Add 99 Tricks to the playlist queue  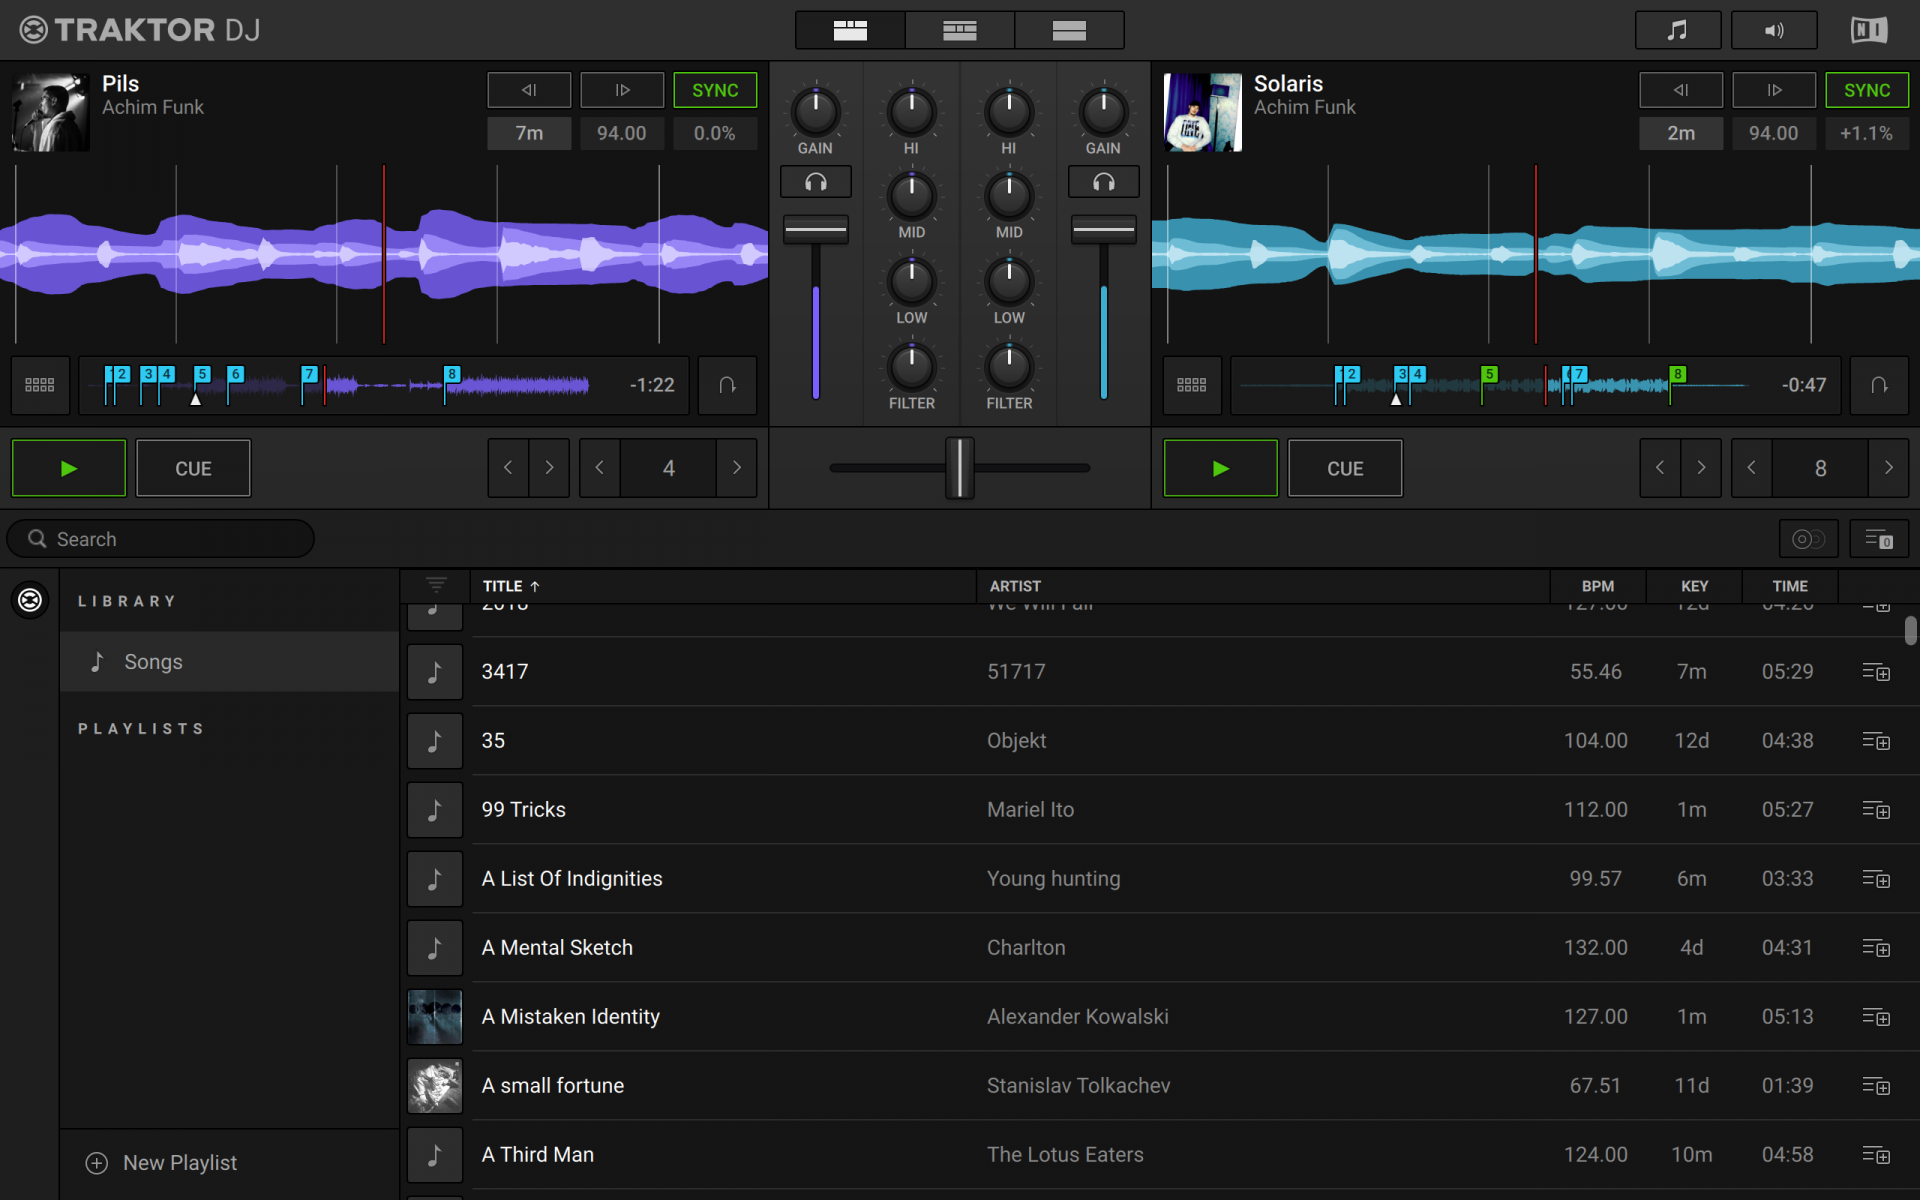[x=1875, y=810]
